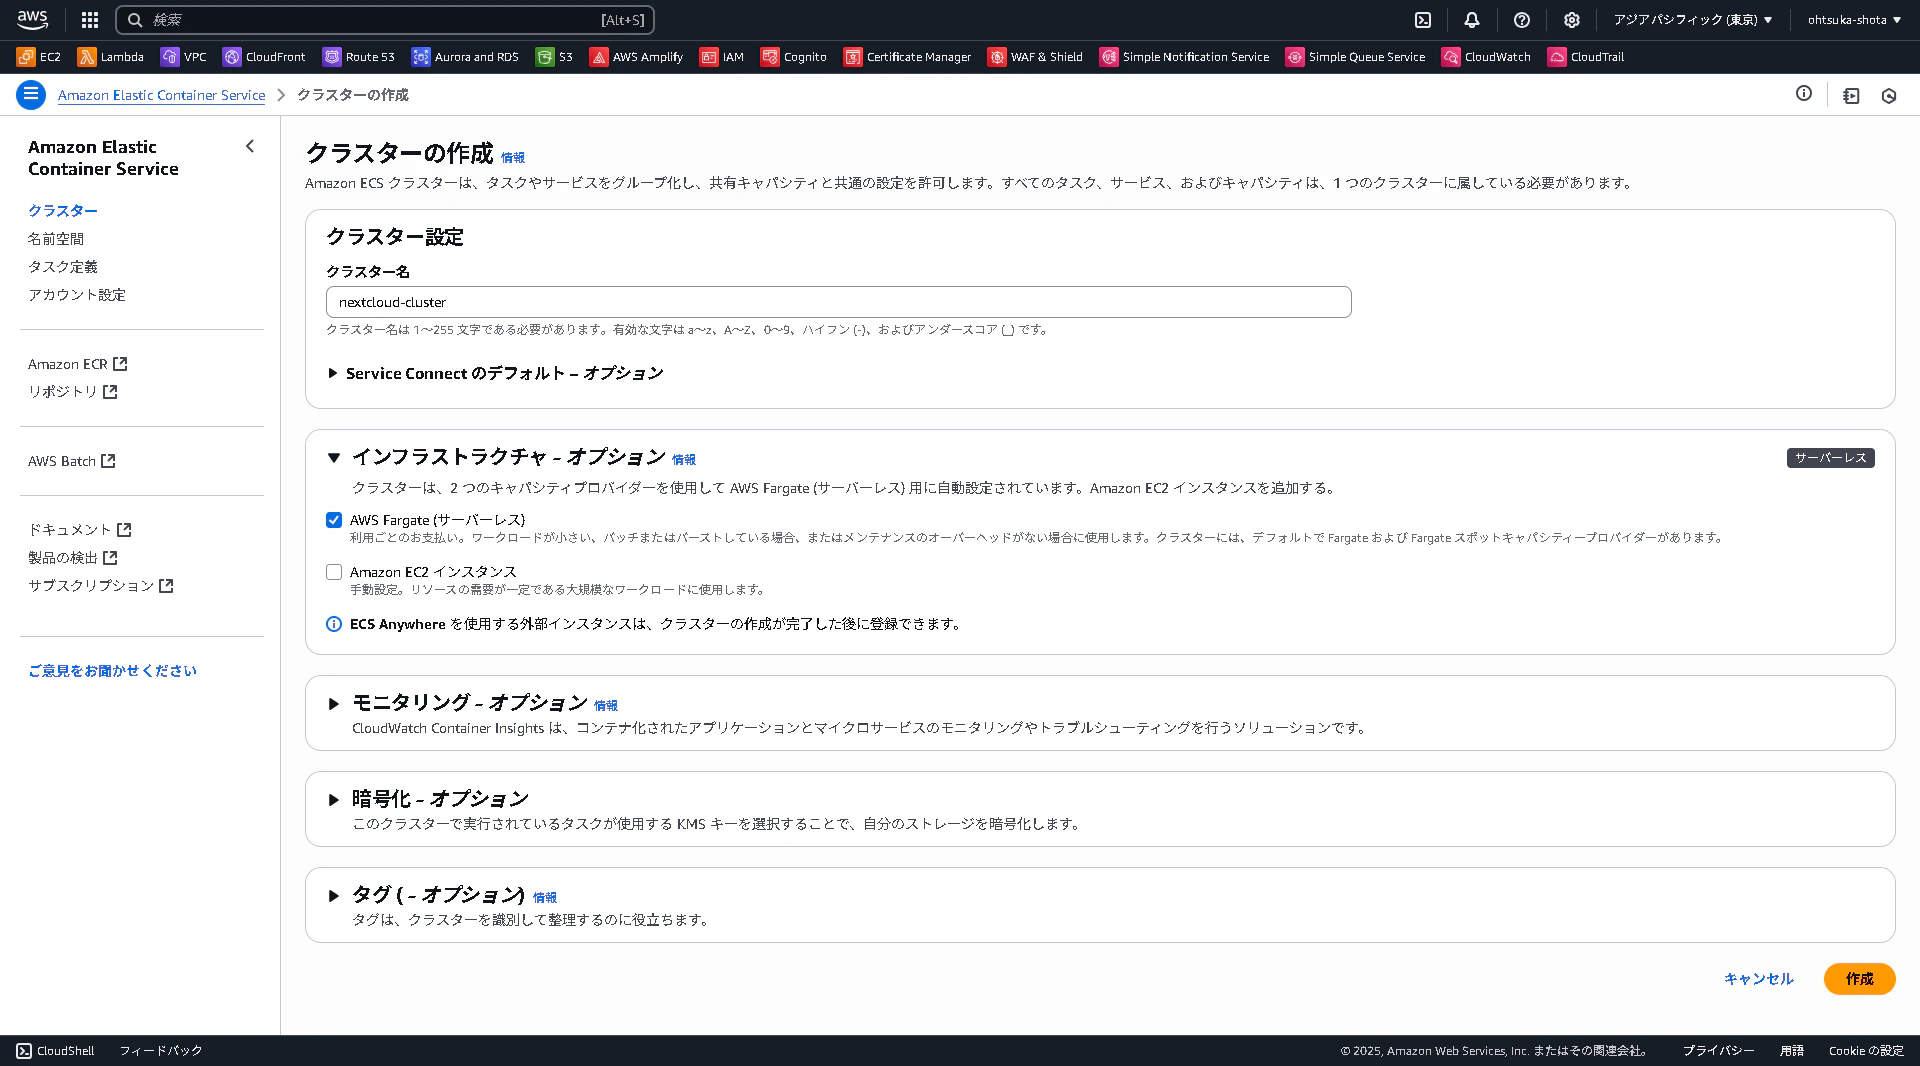Click the info panel icon near breadcrumb
This screenshot has width=1920, height=1066.
[x=1804, y=94]
